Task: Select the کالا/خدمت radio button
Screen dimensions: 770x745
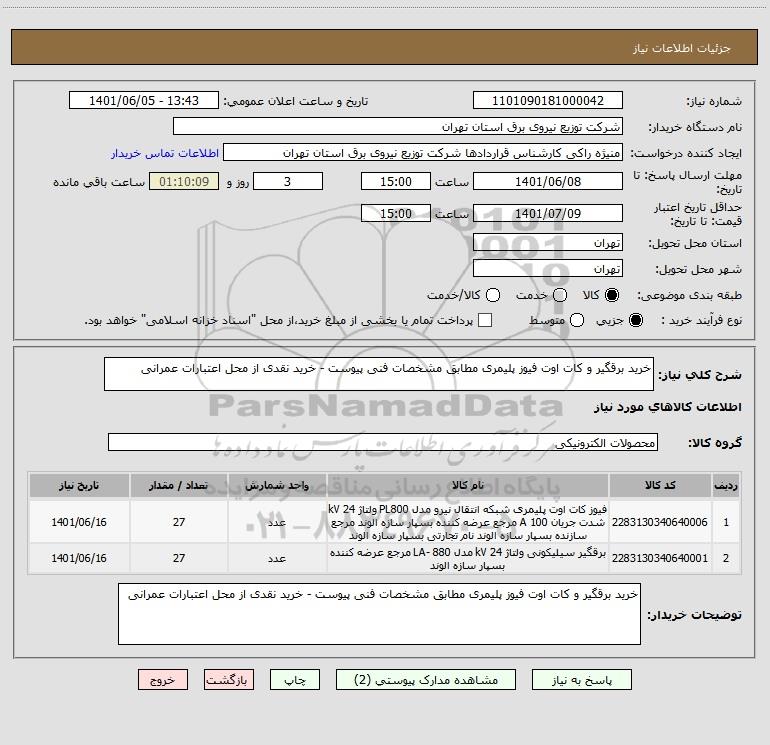Action: click(x=493, y=295)
